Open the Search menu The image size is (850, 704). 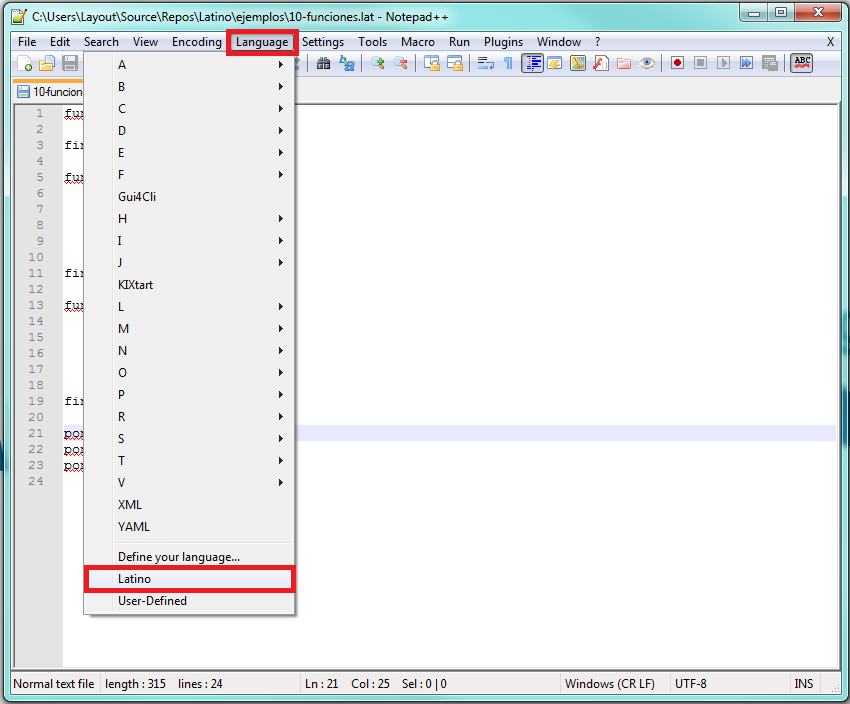point(101,42)
